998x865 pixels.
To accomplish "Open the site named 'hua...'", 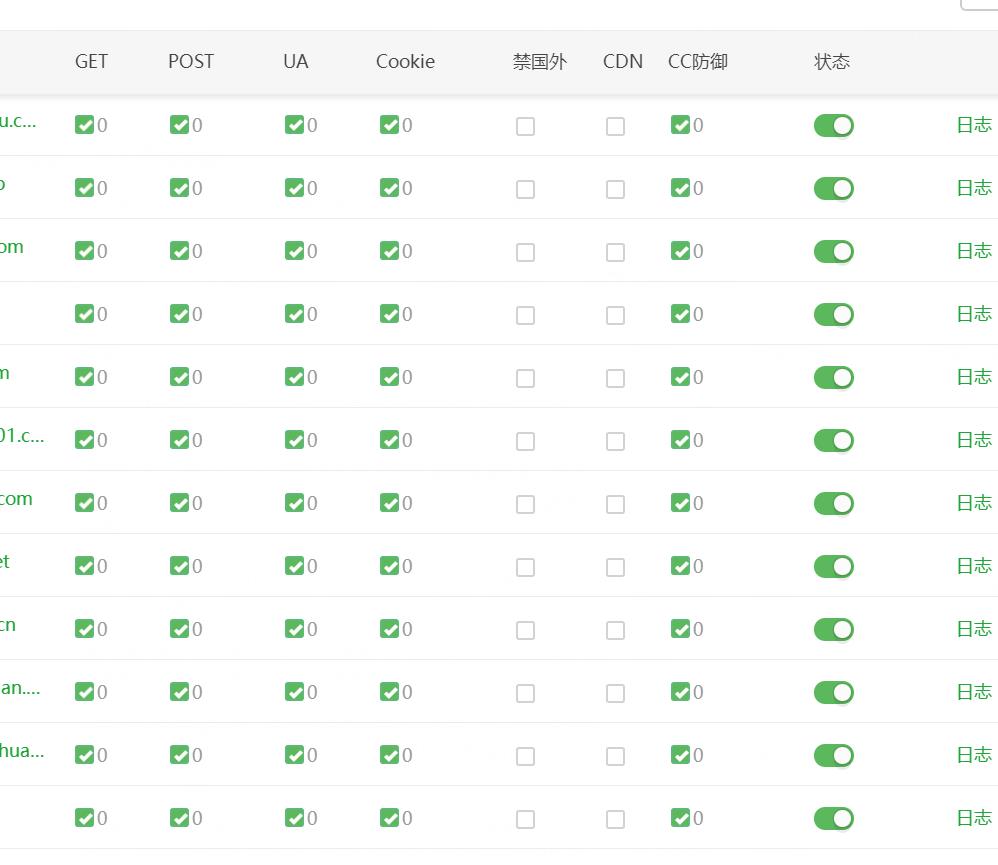I will click(x=22, y=750).
